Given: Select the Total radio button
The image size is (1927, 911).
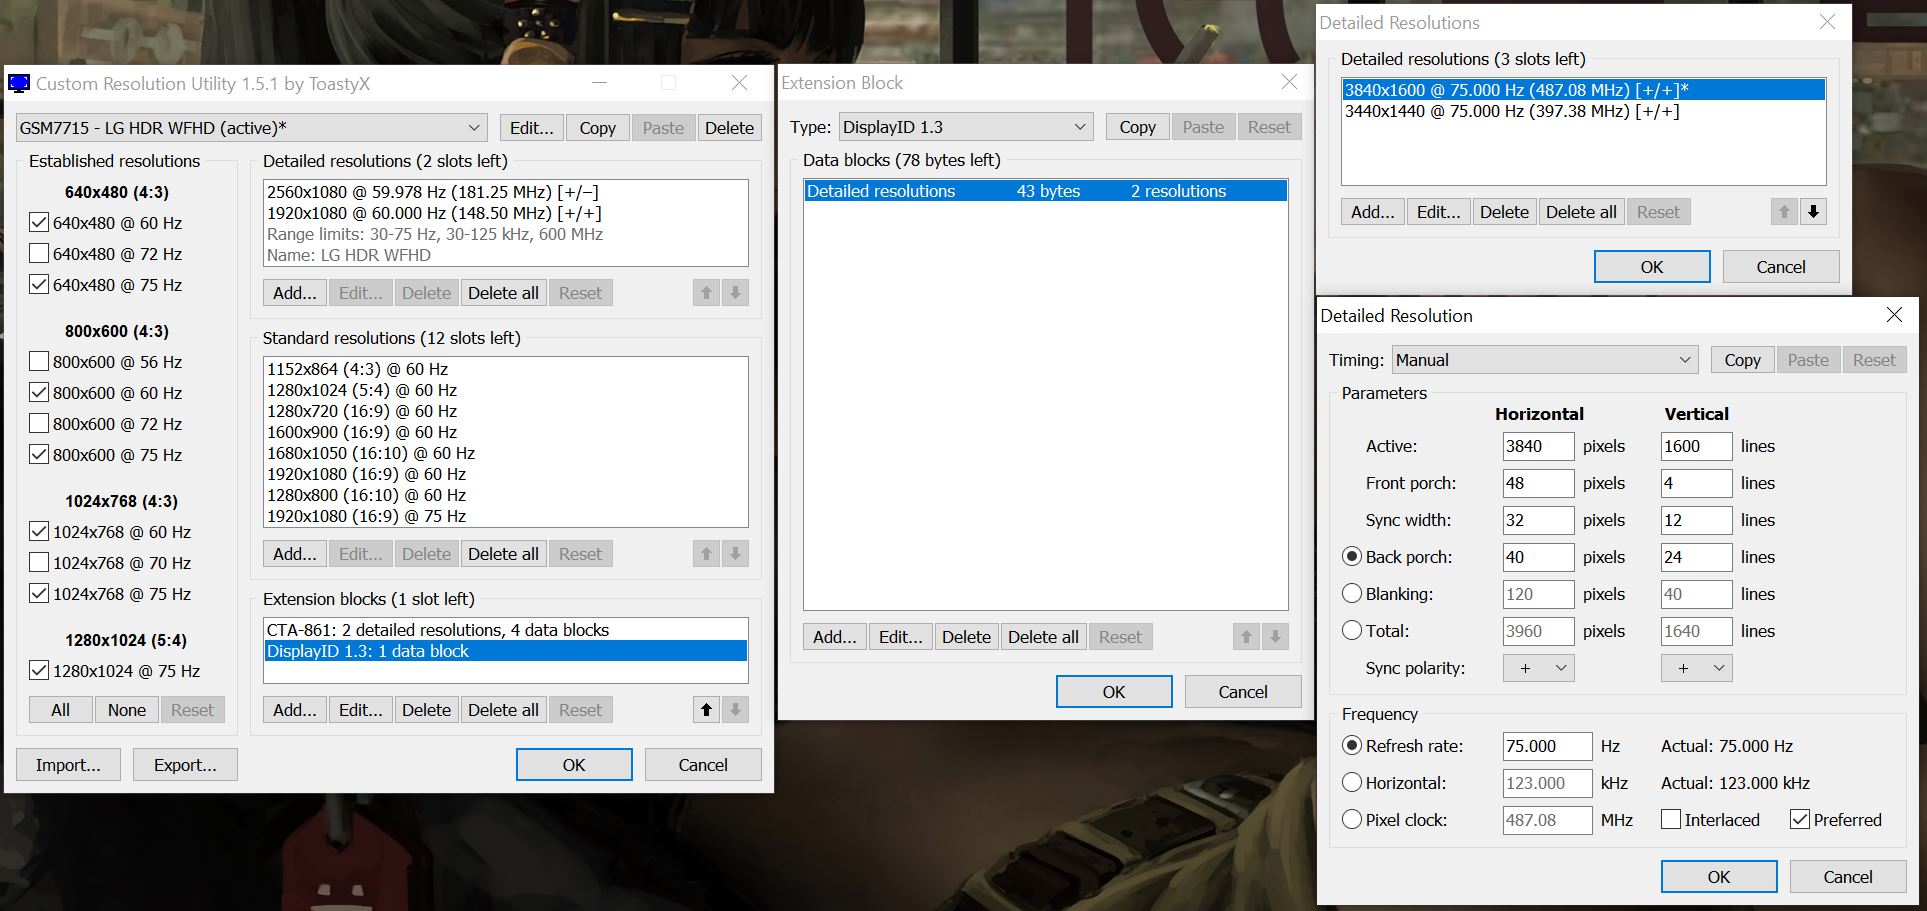Looking at the screenshot, I should pos(1352,631).
